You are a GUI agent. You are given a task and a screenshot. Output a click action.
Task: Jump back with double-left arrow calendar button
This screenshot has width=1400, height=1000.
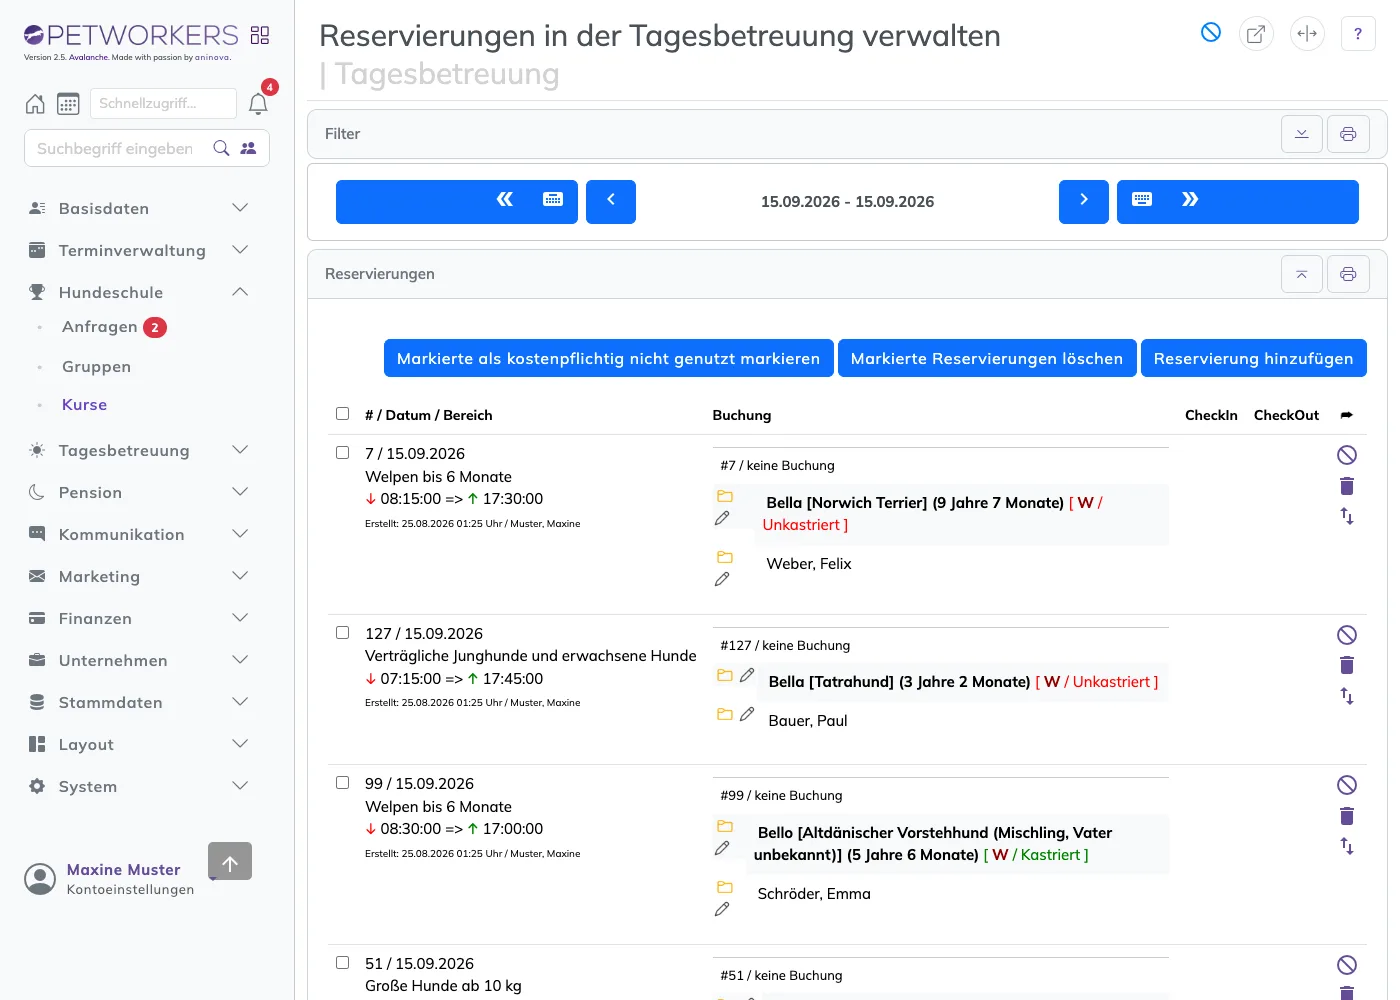coord(457,201)
